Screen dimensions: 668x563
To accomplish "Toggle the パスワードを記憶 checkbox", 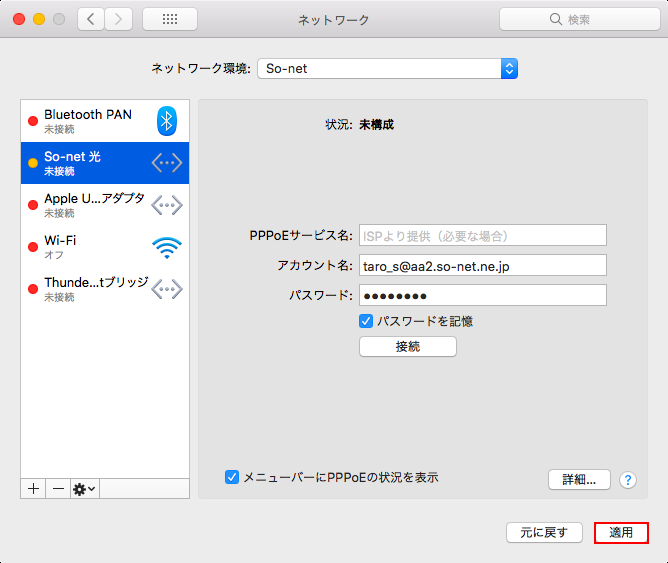I will coord(366,321).
